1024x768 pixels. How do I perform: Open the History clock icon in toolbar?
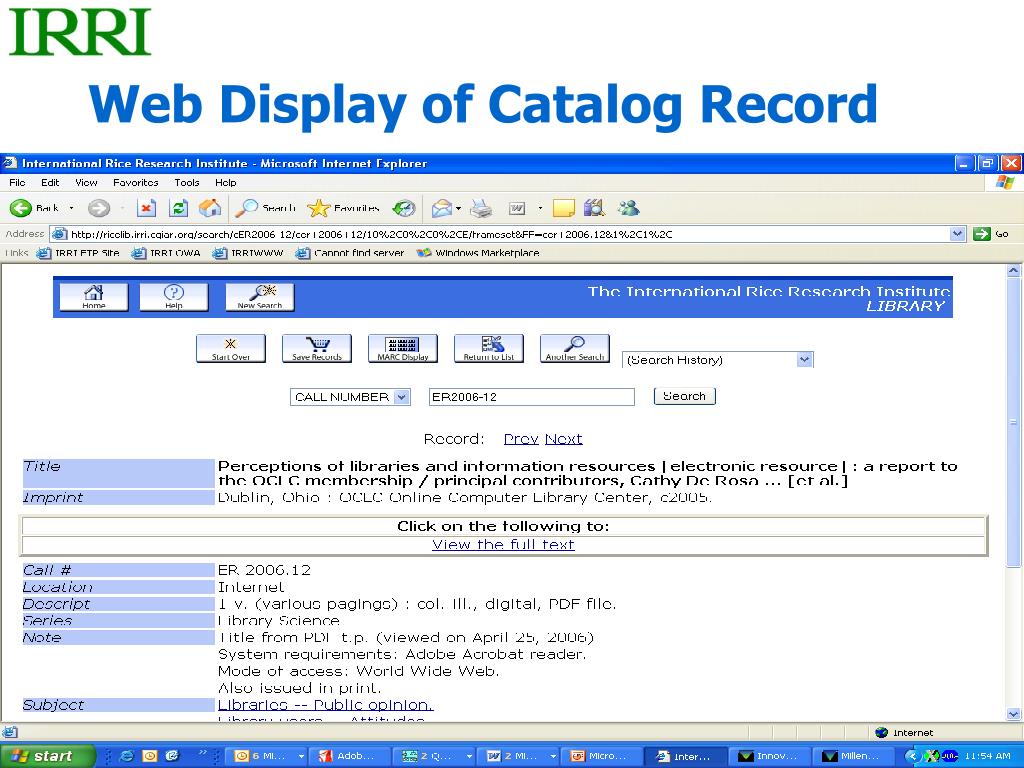click(404, 208)
